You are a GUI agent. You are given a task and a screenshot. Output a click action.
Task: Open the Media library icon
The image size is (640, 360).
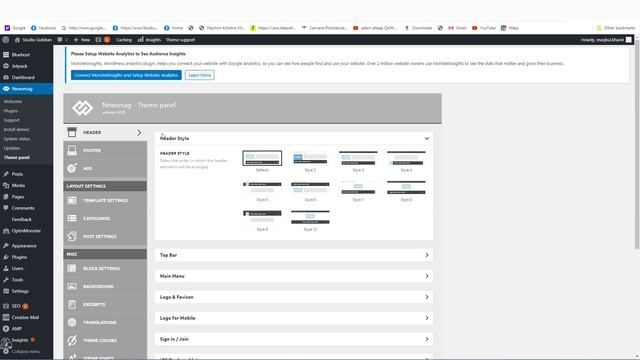pos(6,185)
